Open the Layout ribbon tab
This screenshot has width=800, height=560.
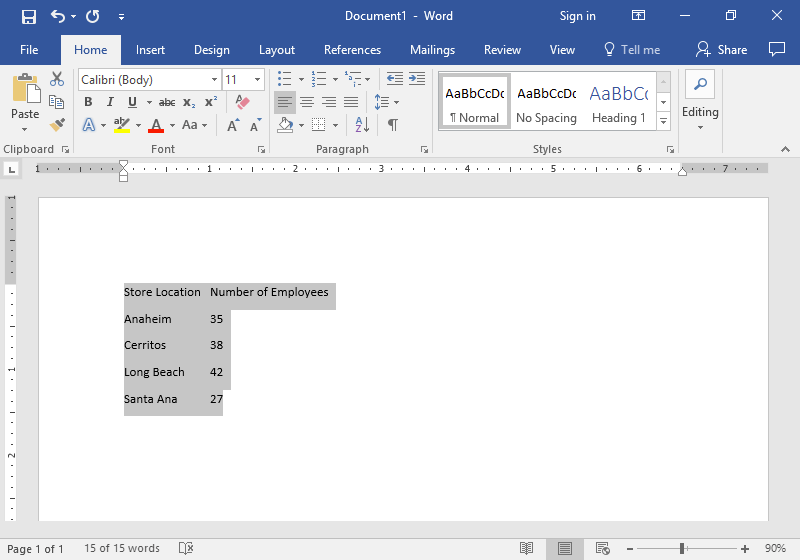pos(276,50)
